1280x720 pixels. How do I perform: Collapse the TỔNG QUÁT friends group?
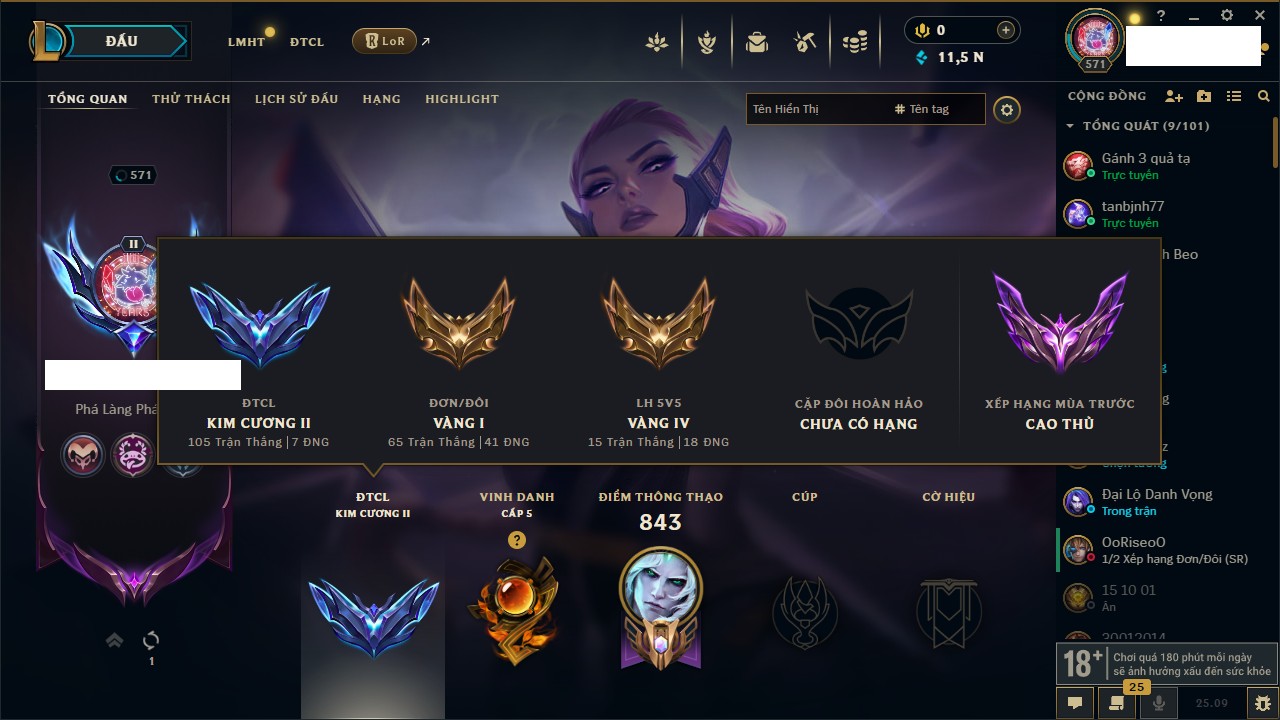point(1070,126)
